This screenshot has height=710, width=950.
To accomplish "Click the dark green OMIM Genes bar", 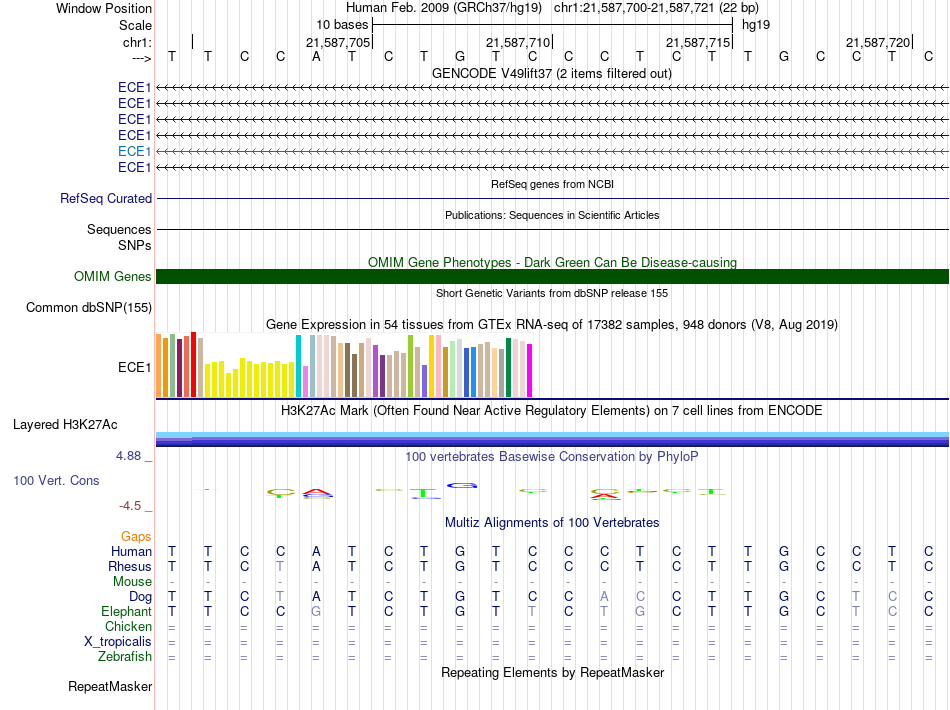I will pyautogui.click(x=552, y=277).
